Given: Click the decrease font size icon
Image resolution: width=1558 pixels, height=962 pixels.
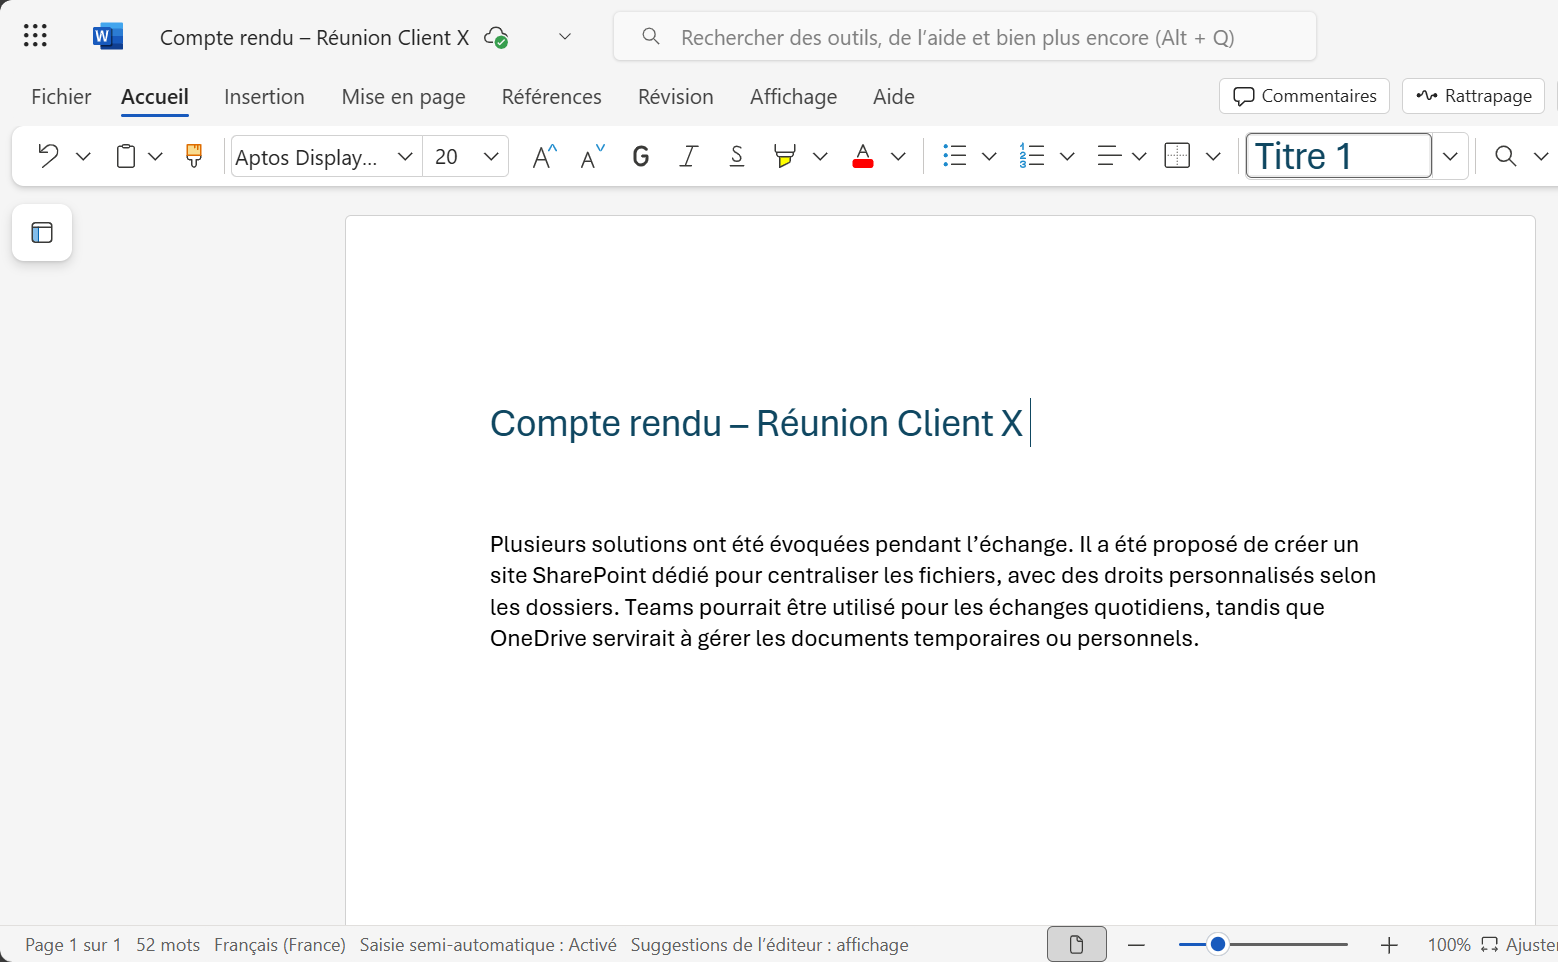Looking at the screenshot, I should click(x=593, y=156).
